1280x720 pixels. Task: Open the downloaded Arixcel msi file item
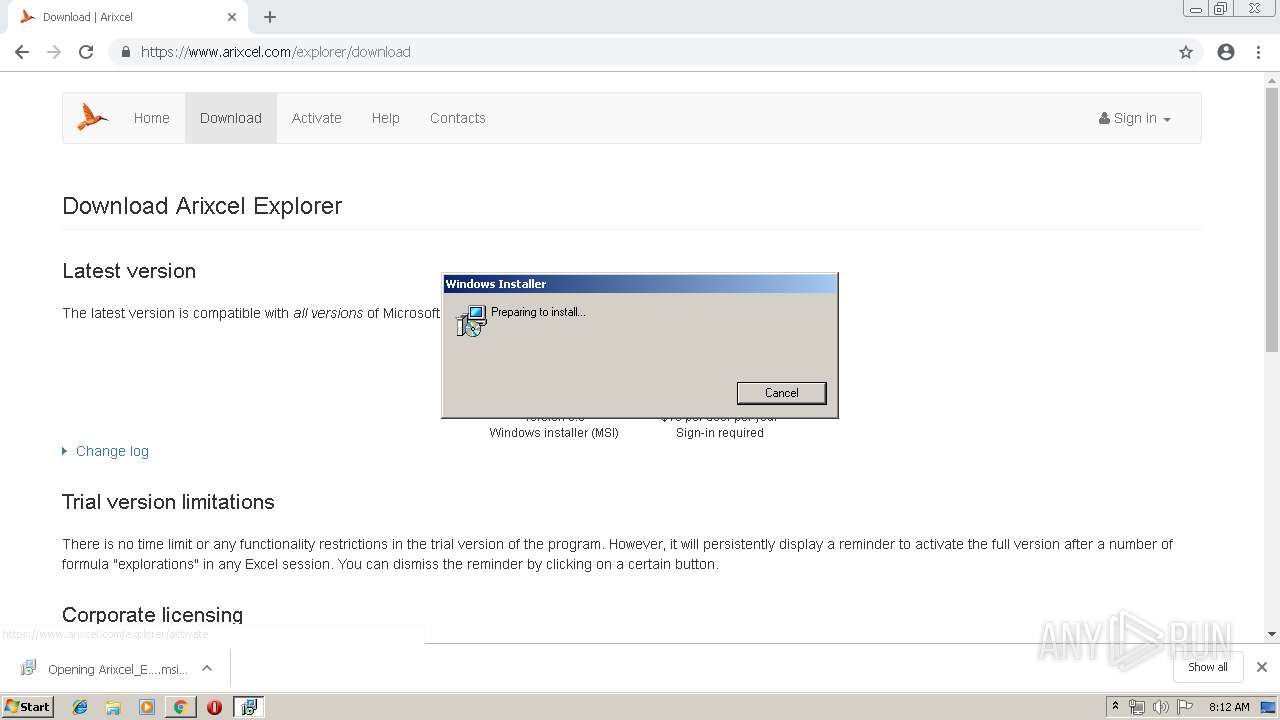pyautogui.click(x=104, y=669)
